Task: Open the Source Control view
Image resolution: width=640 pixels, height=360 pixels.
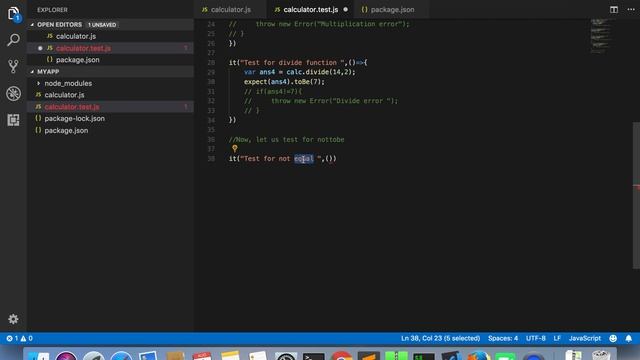Action: point(13,66)
